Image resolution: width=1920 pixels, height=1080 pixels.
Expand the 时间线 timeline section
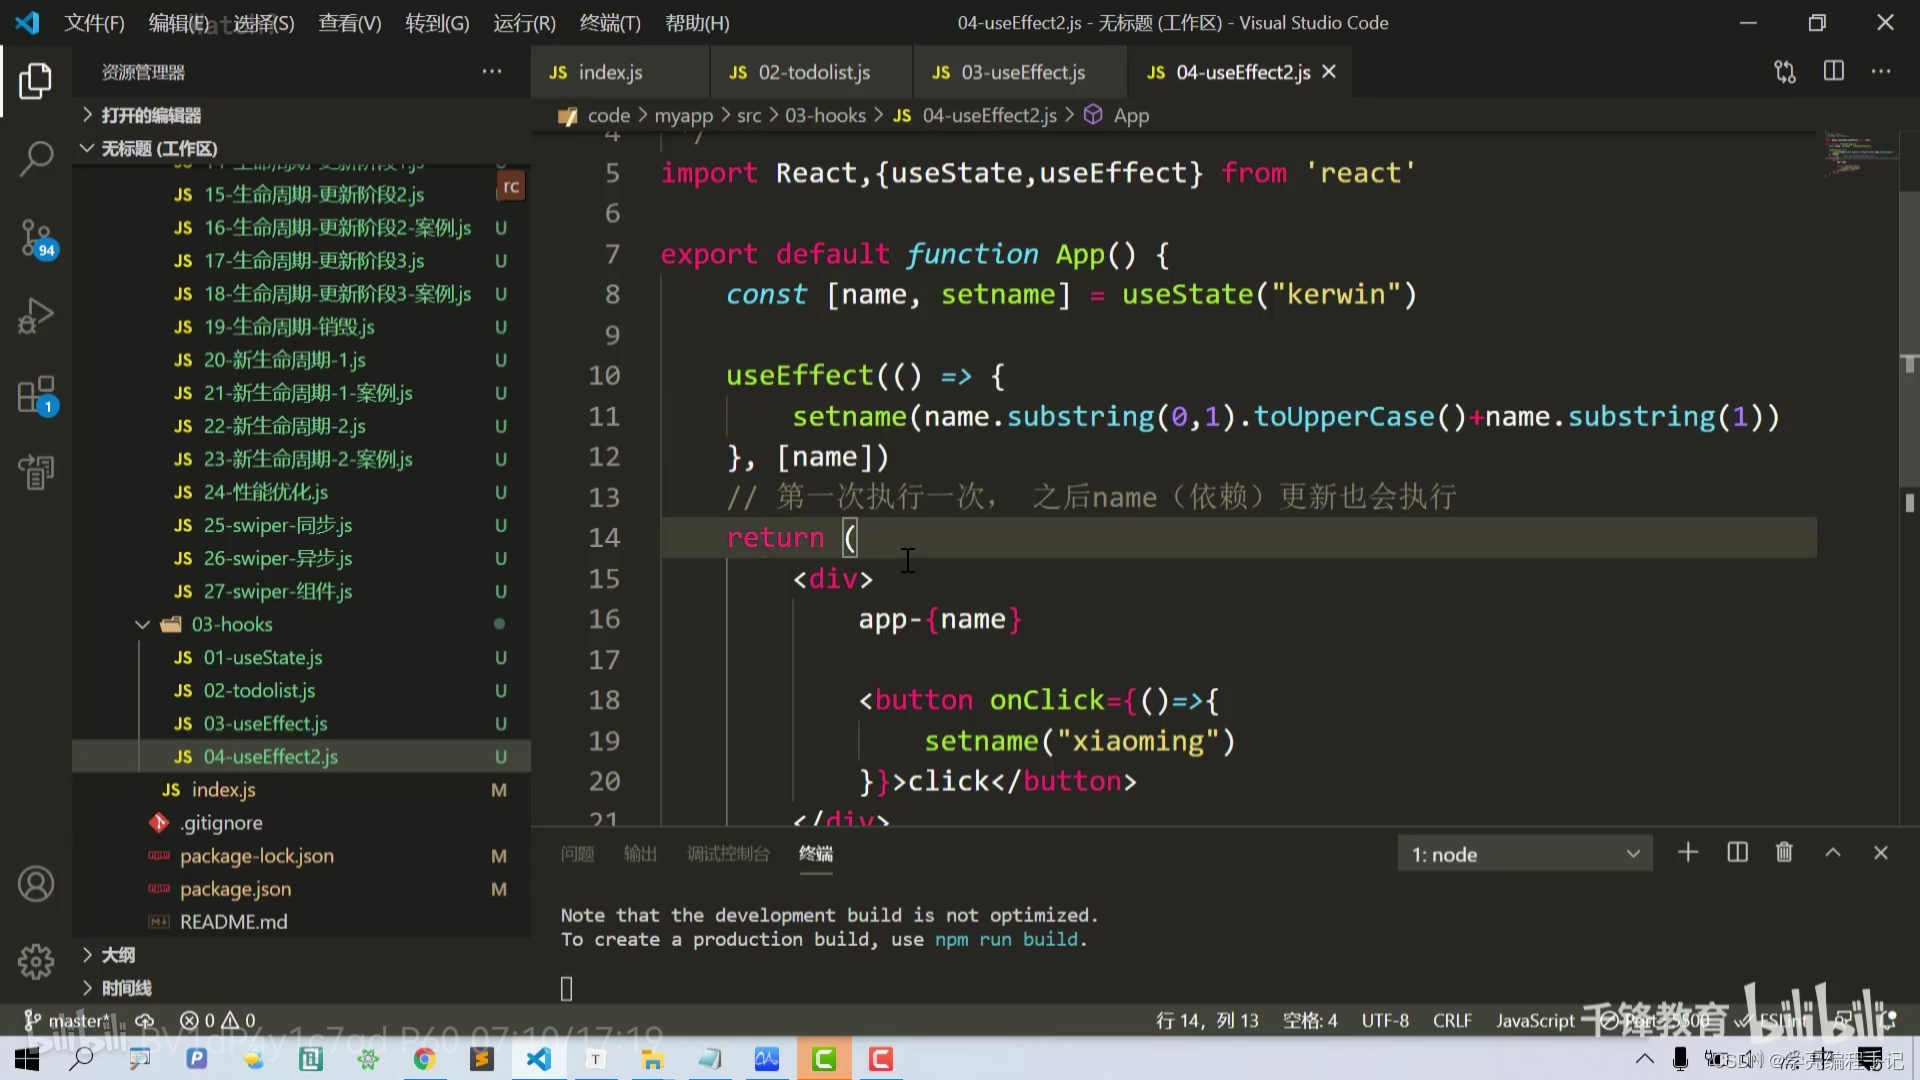126,988
